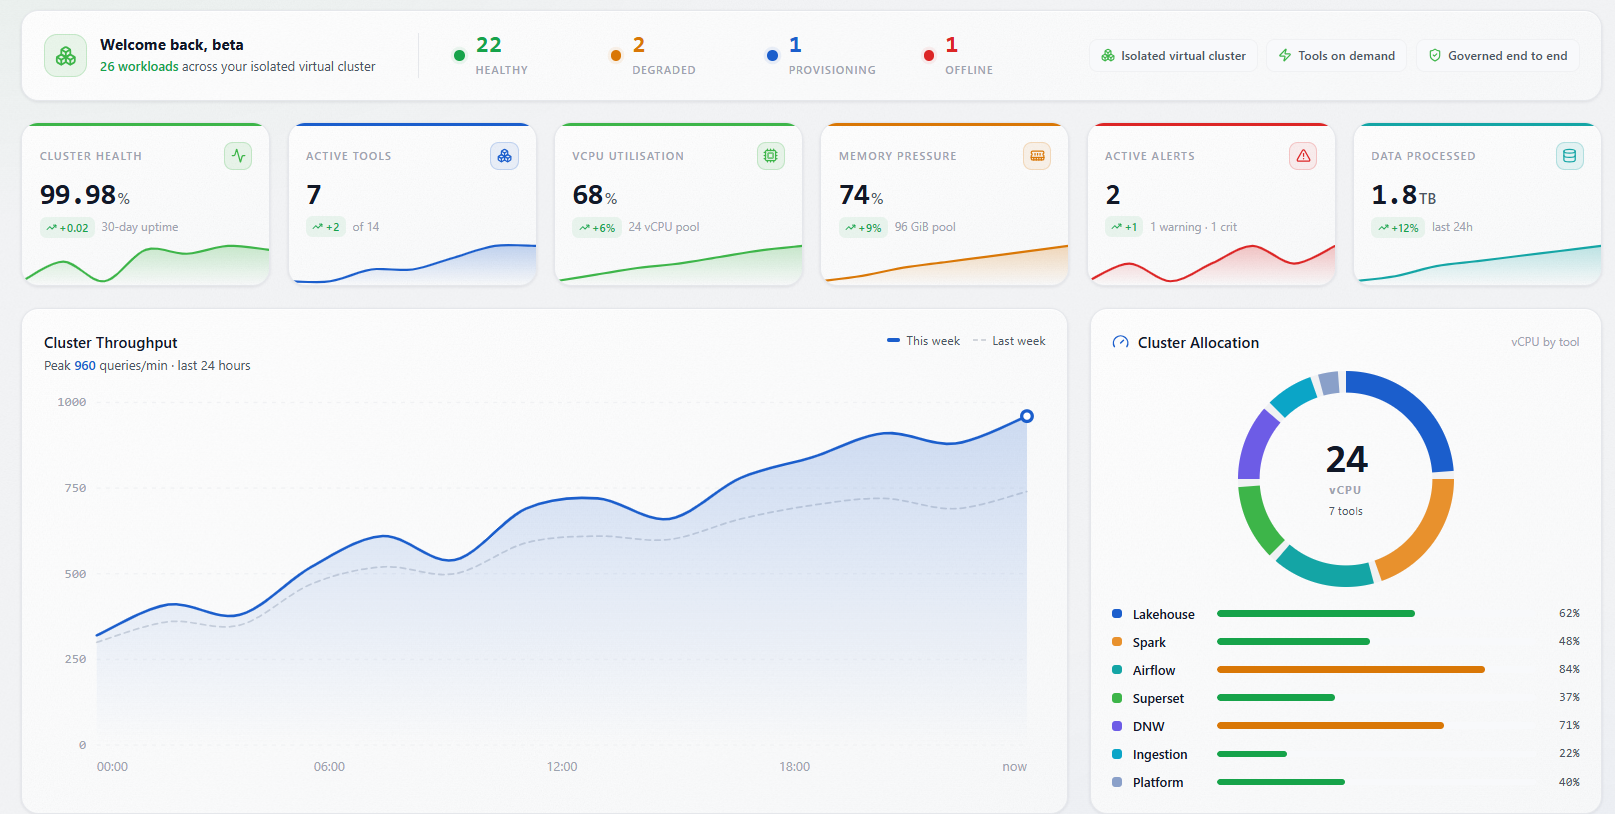Select the 2 Degraded status counter
1615x814 pixels.
point(653,56)
